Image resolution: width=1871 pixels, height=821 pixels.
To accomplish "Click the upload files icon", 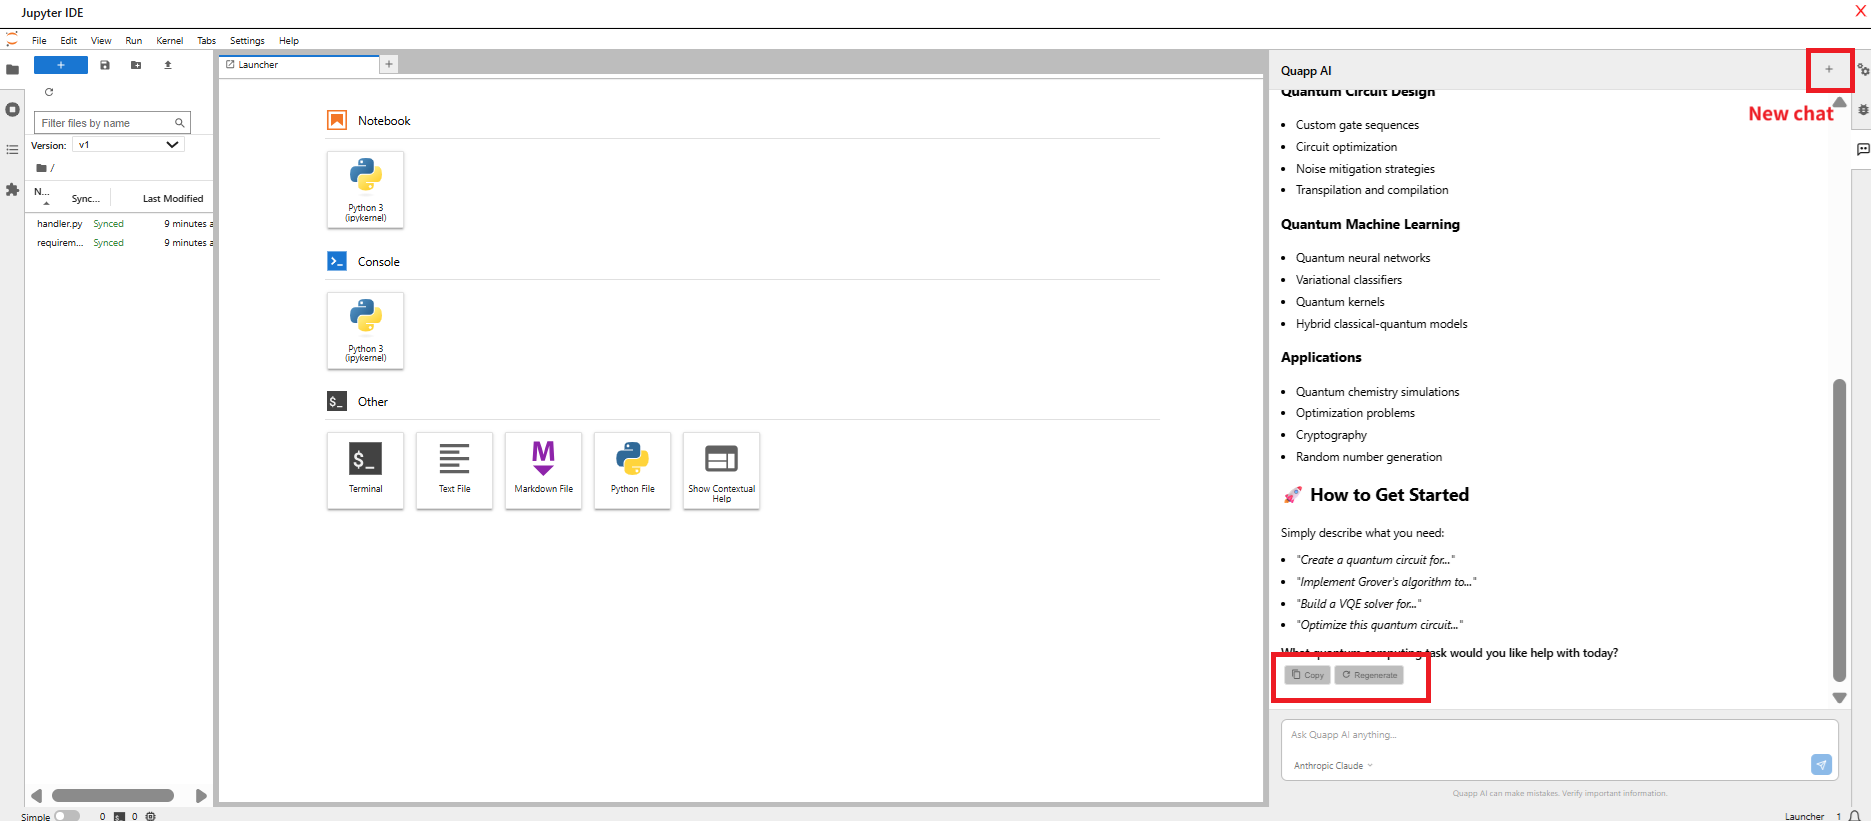I will 168,65.
